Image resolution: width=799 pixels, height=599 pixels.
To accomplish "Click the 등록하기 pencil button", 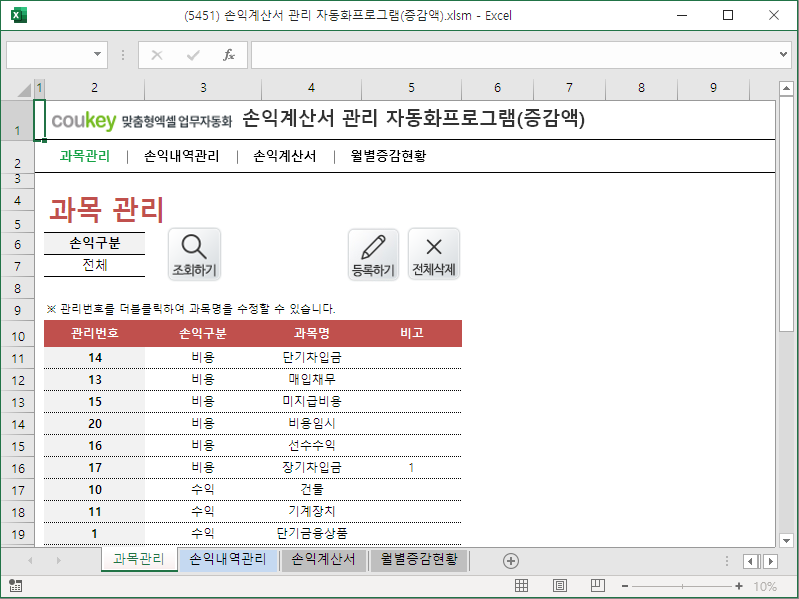I will click(x=373, y=254).
